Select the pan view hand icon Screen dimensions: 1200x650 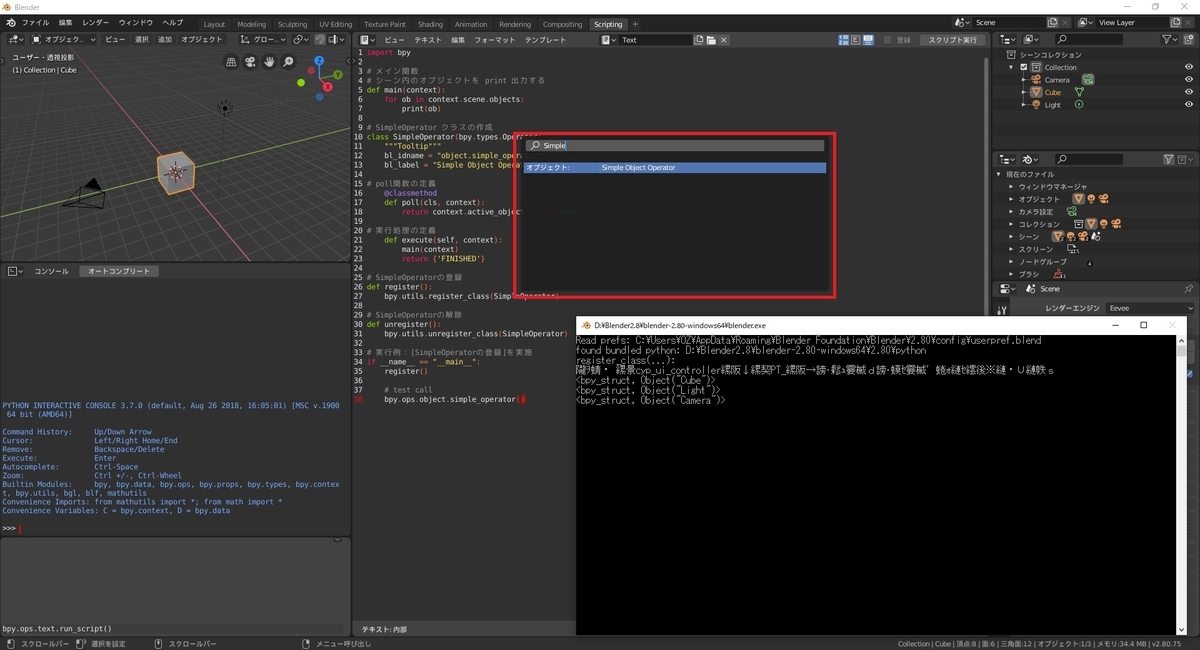[x=270, y=62]
